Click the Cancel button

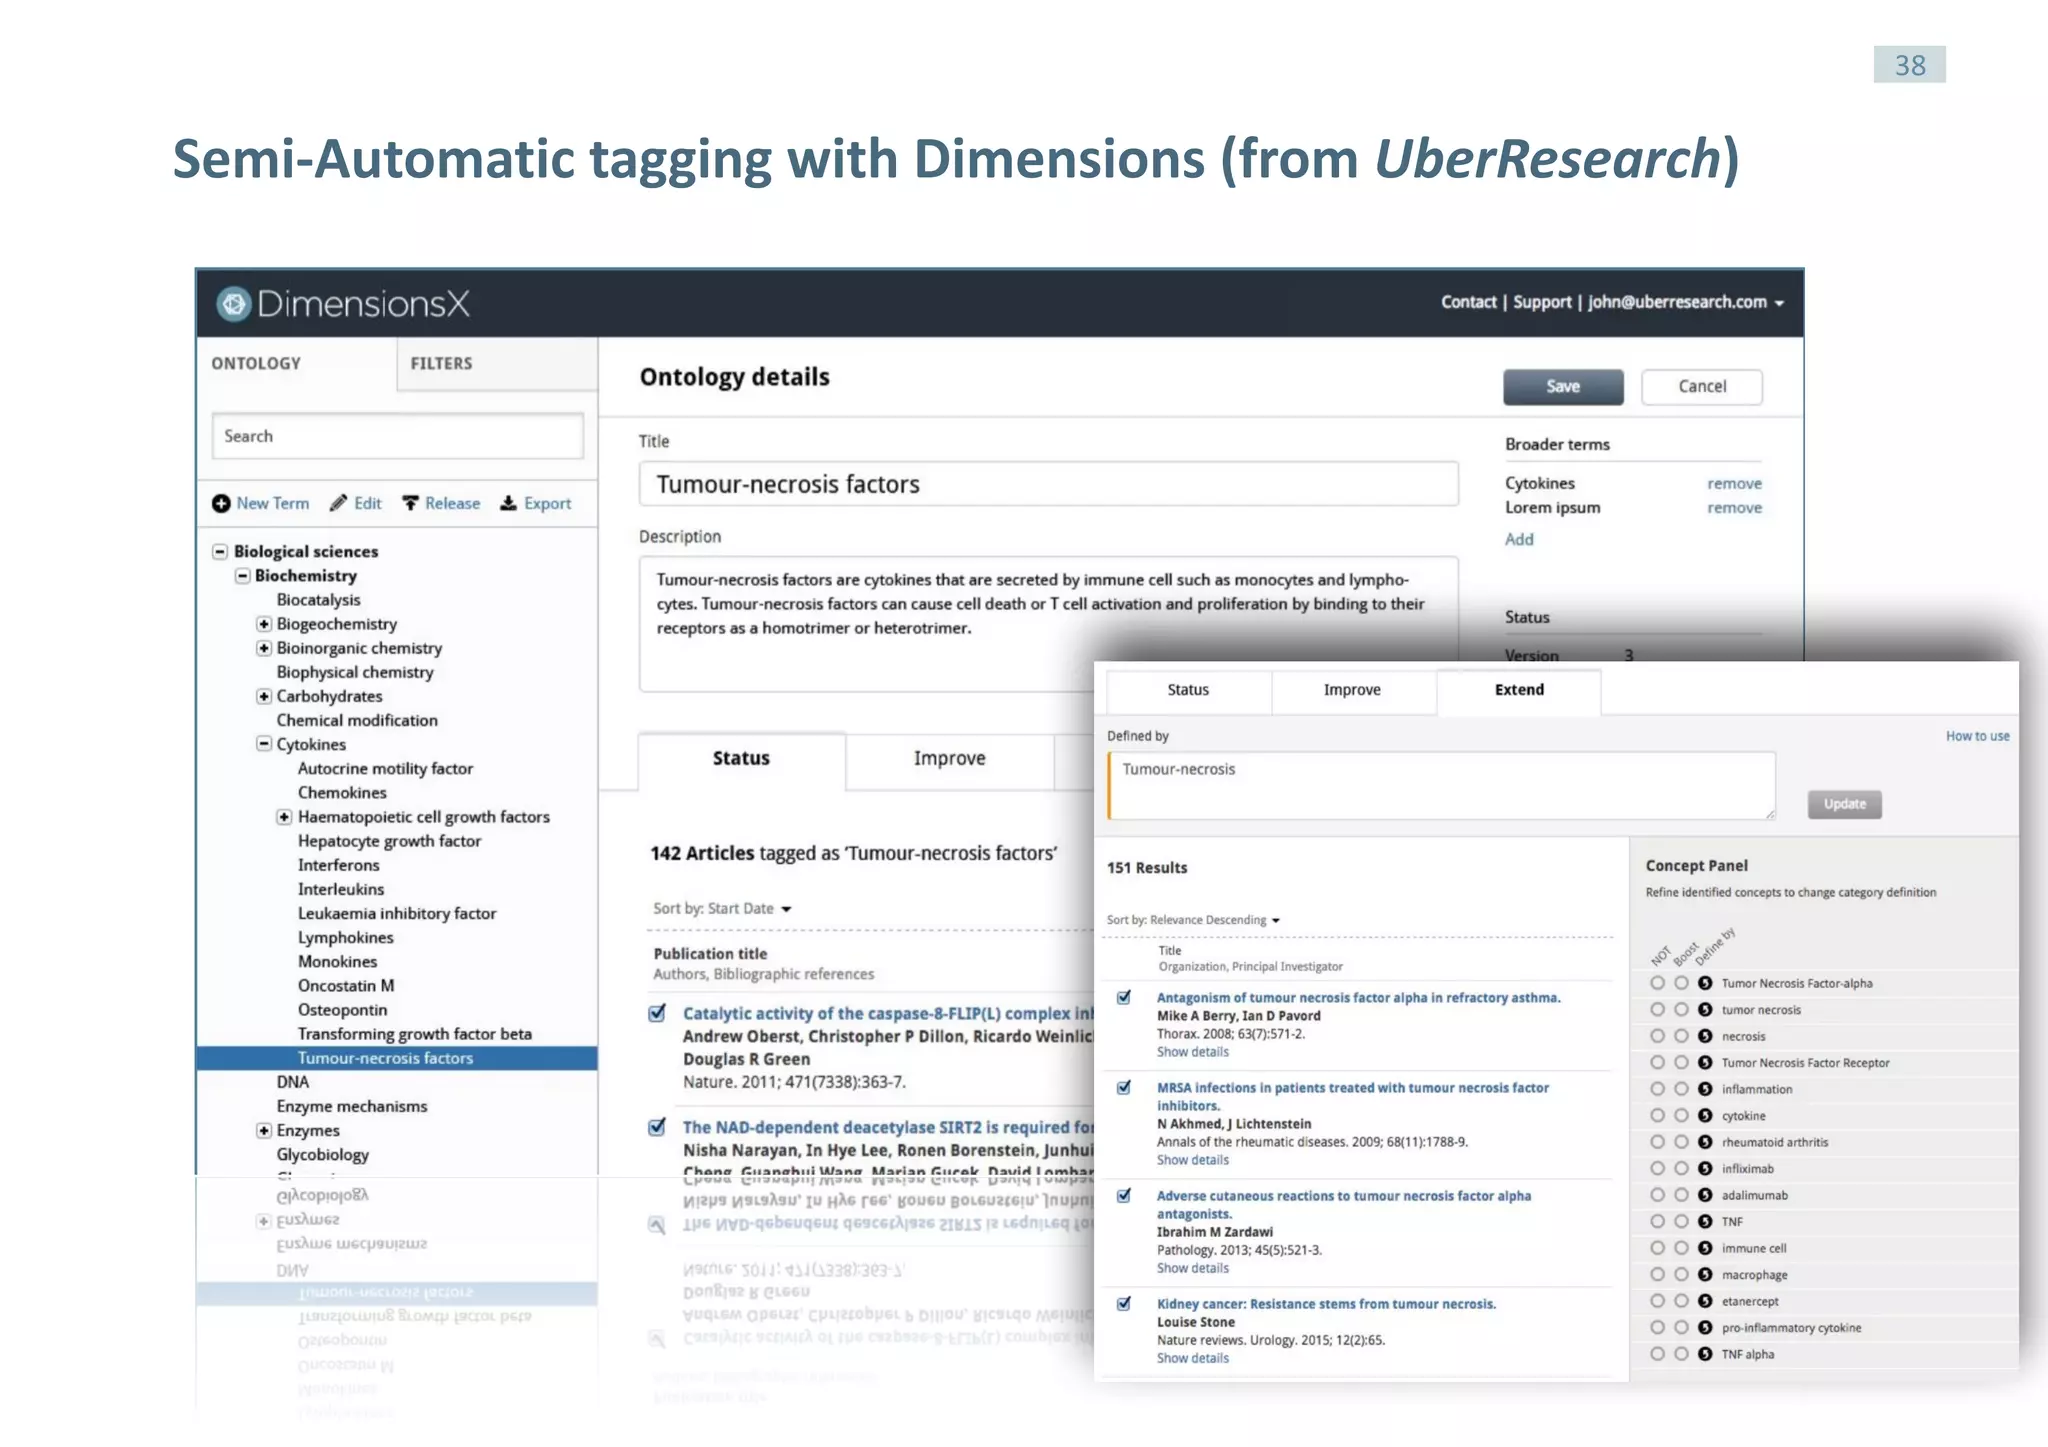click(1702, 387)
